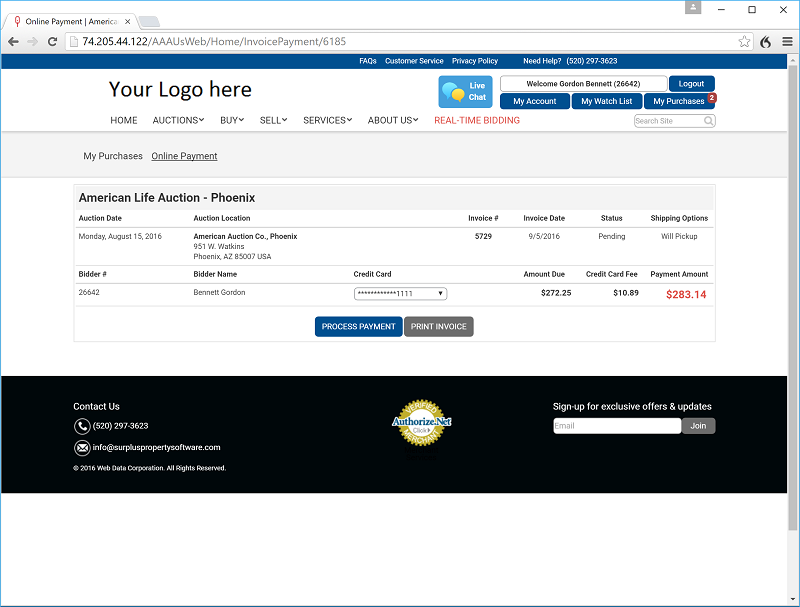Viewport: 800px width, 607px height.
Task: Click the Welcome Gordon Bennett box
Action: [584, 84]
